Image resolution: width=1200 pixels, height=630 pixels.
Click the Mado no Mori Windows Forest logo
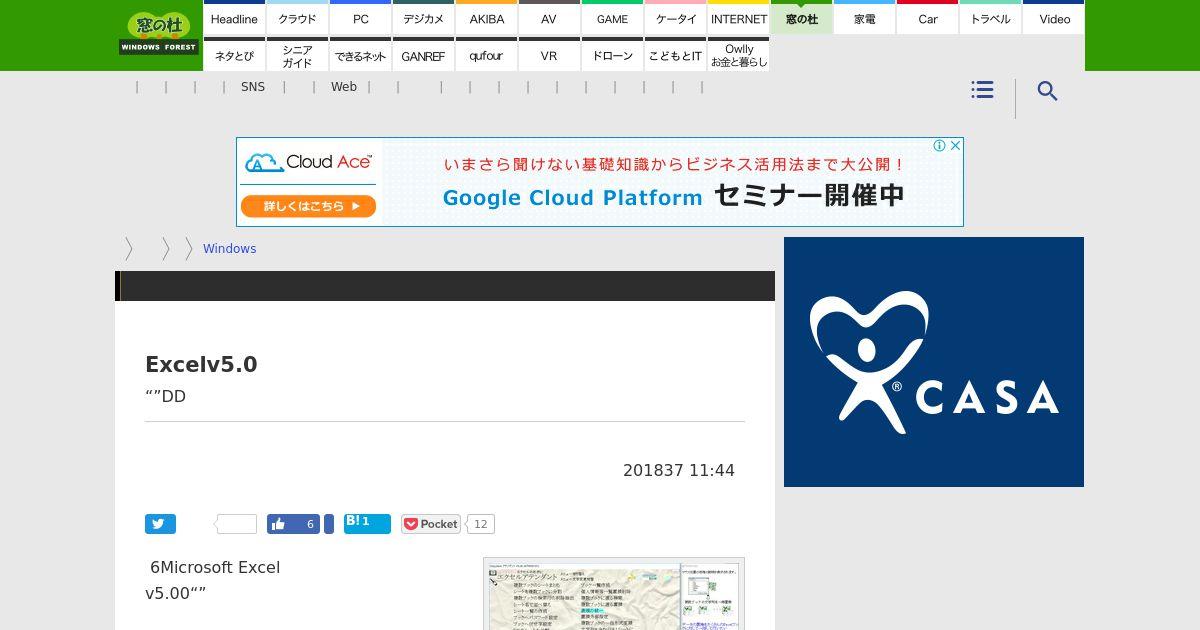point(159,34)
